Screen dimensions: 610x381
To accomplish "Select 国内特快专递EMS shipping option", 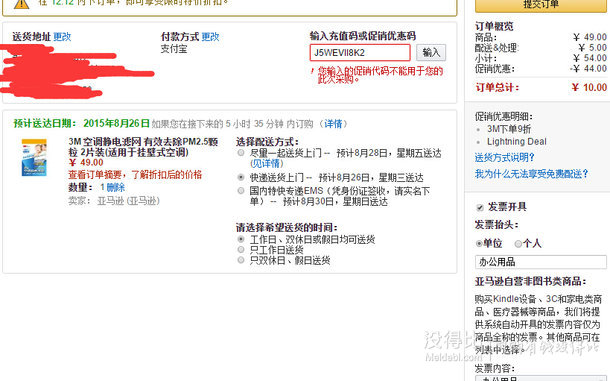I will 241,191.
